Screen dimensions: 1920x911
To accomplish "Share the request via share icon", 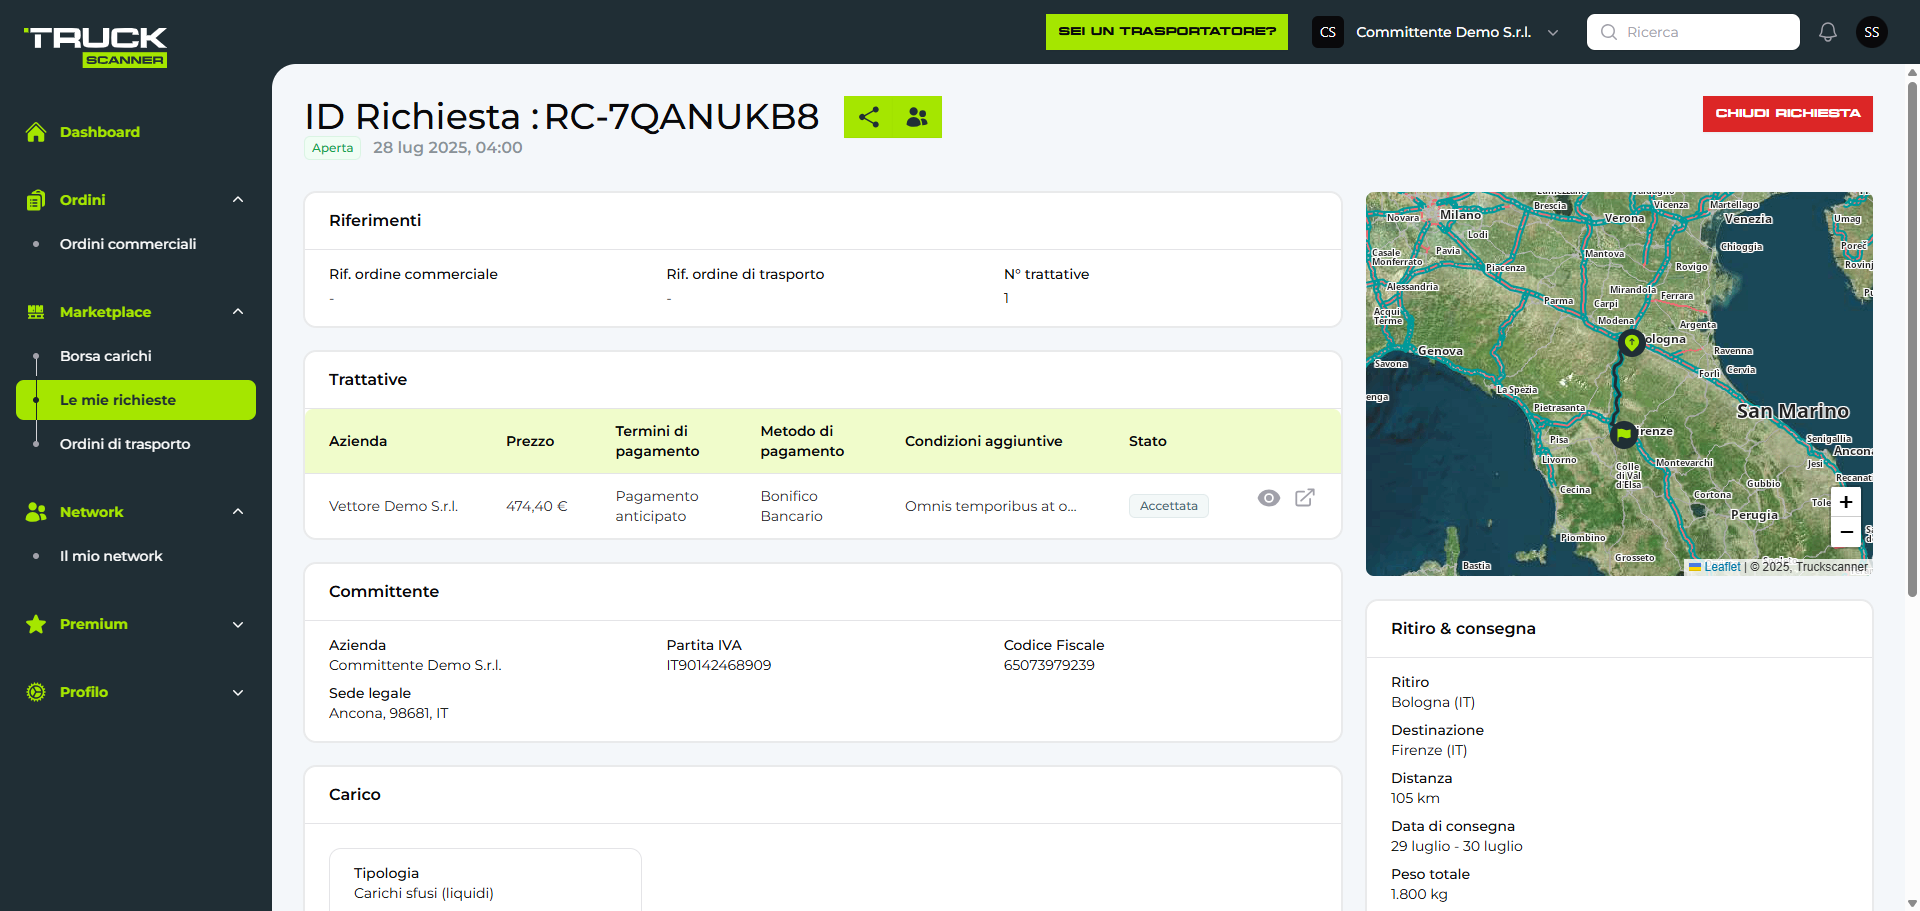I will [x=869, y=117].
